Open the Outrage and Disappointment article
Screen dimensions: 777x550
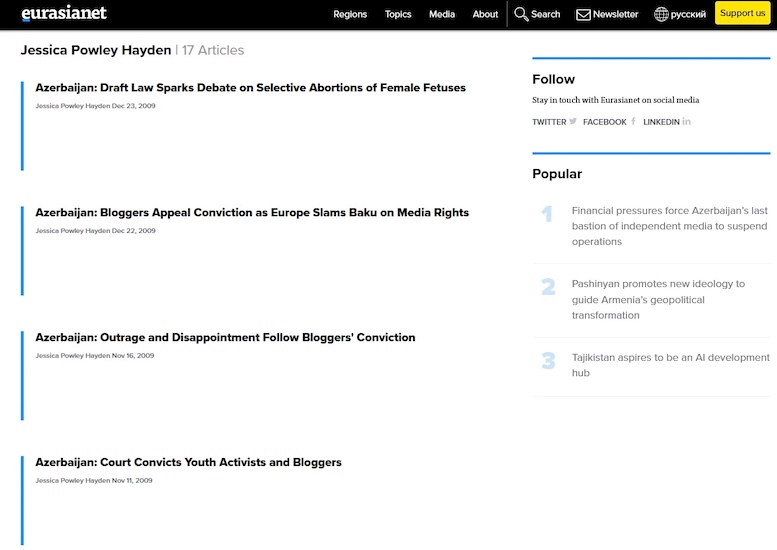point(225,337)
